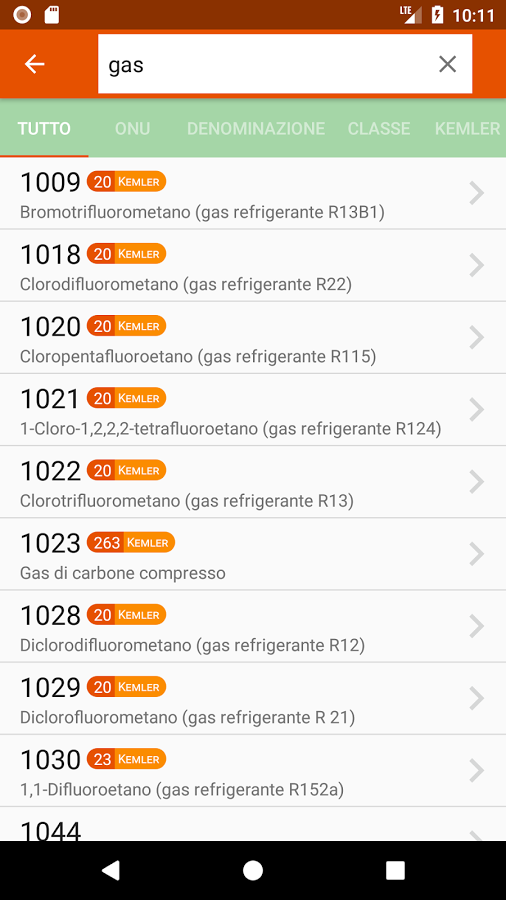The height and width of the screenshot is (900, 506).
Task: Clear the search text with X icon
Action: click(x=447, y=64)
